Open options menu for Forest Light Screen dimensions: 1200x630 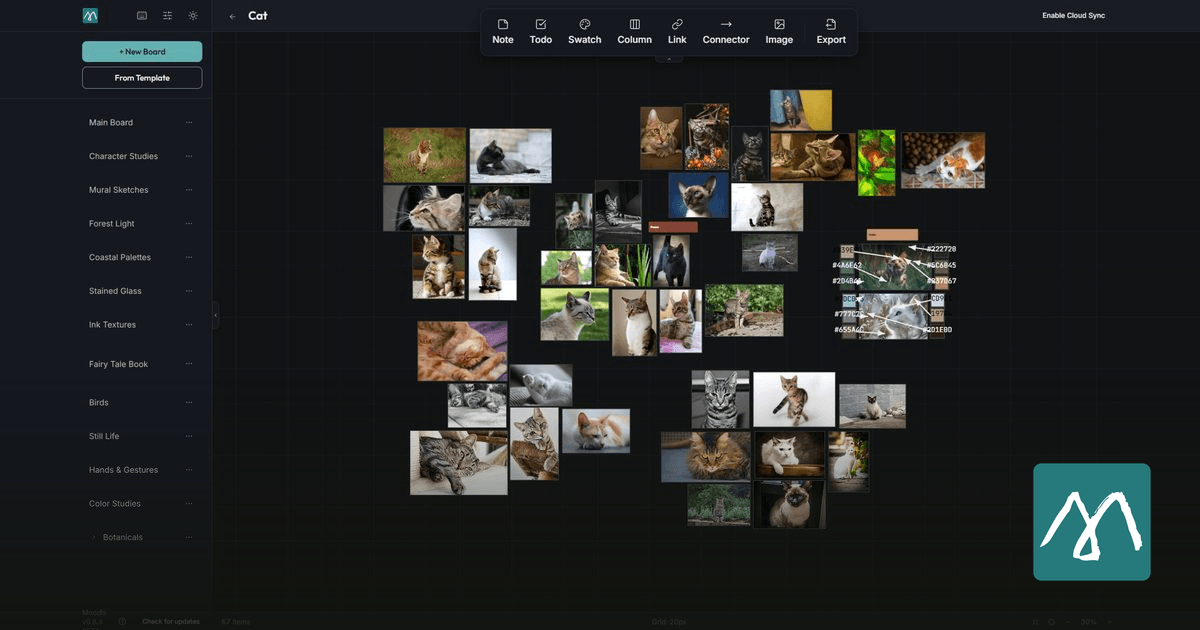tap(189, 224)
